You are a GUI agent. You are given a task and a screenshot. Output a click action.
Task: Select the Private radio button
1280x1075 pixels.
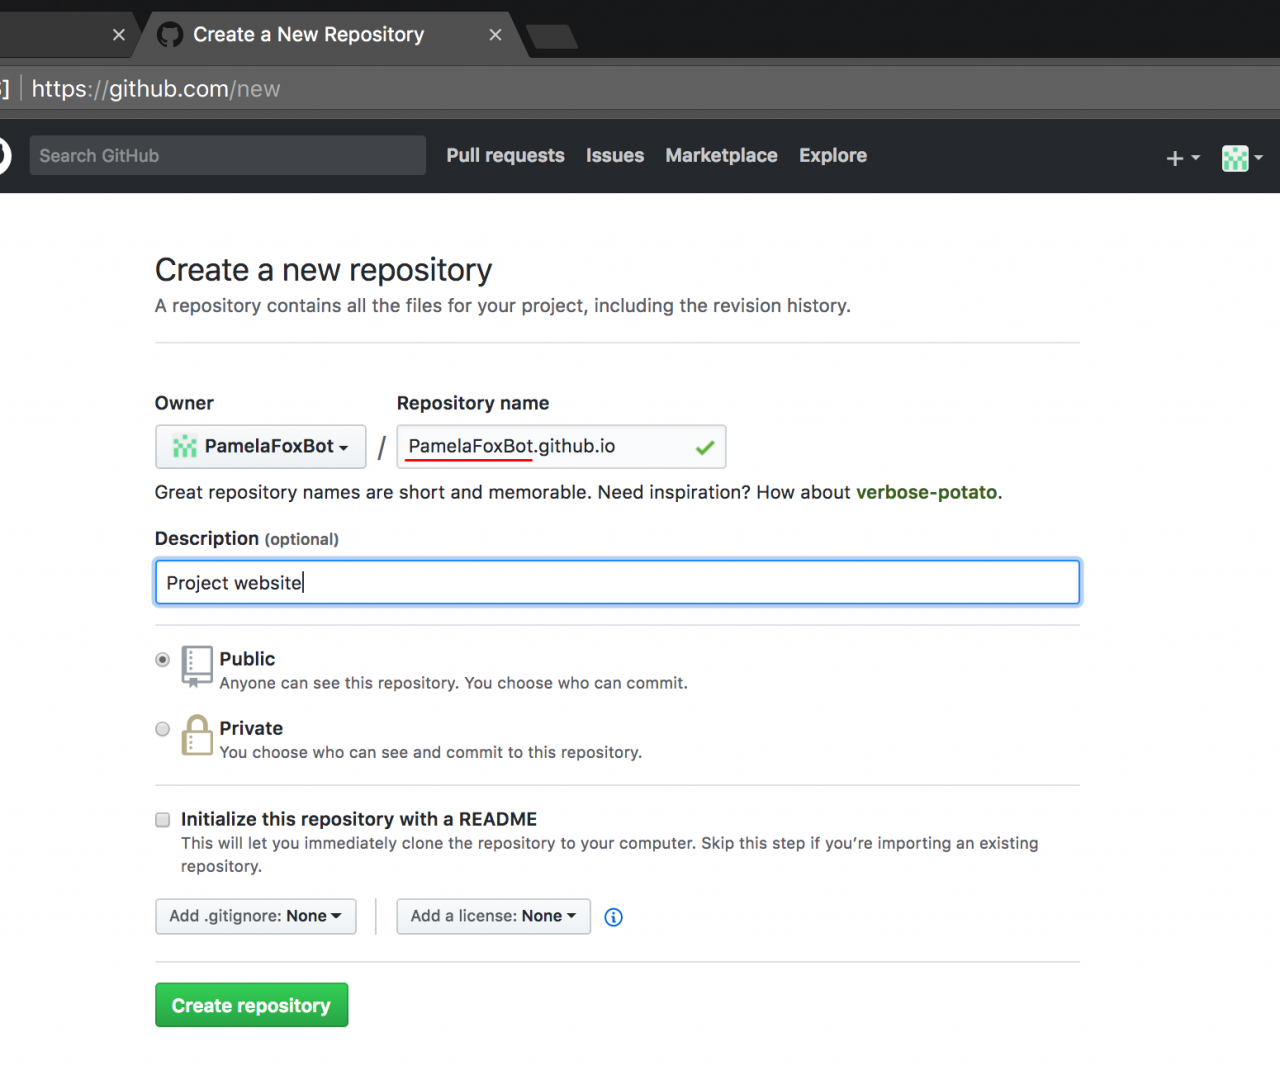click(162, 729)
